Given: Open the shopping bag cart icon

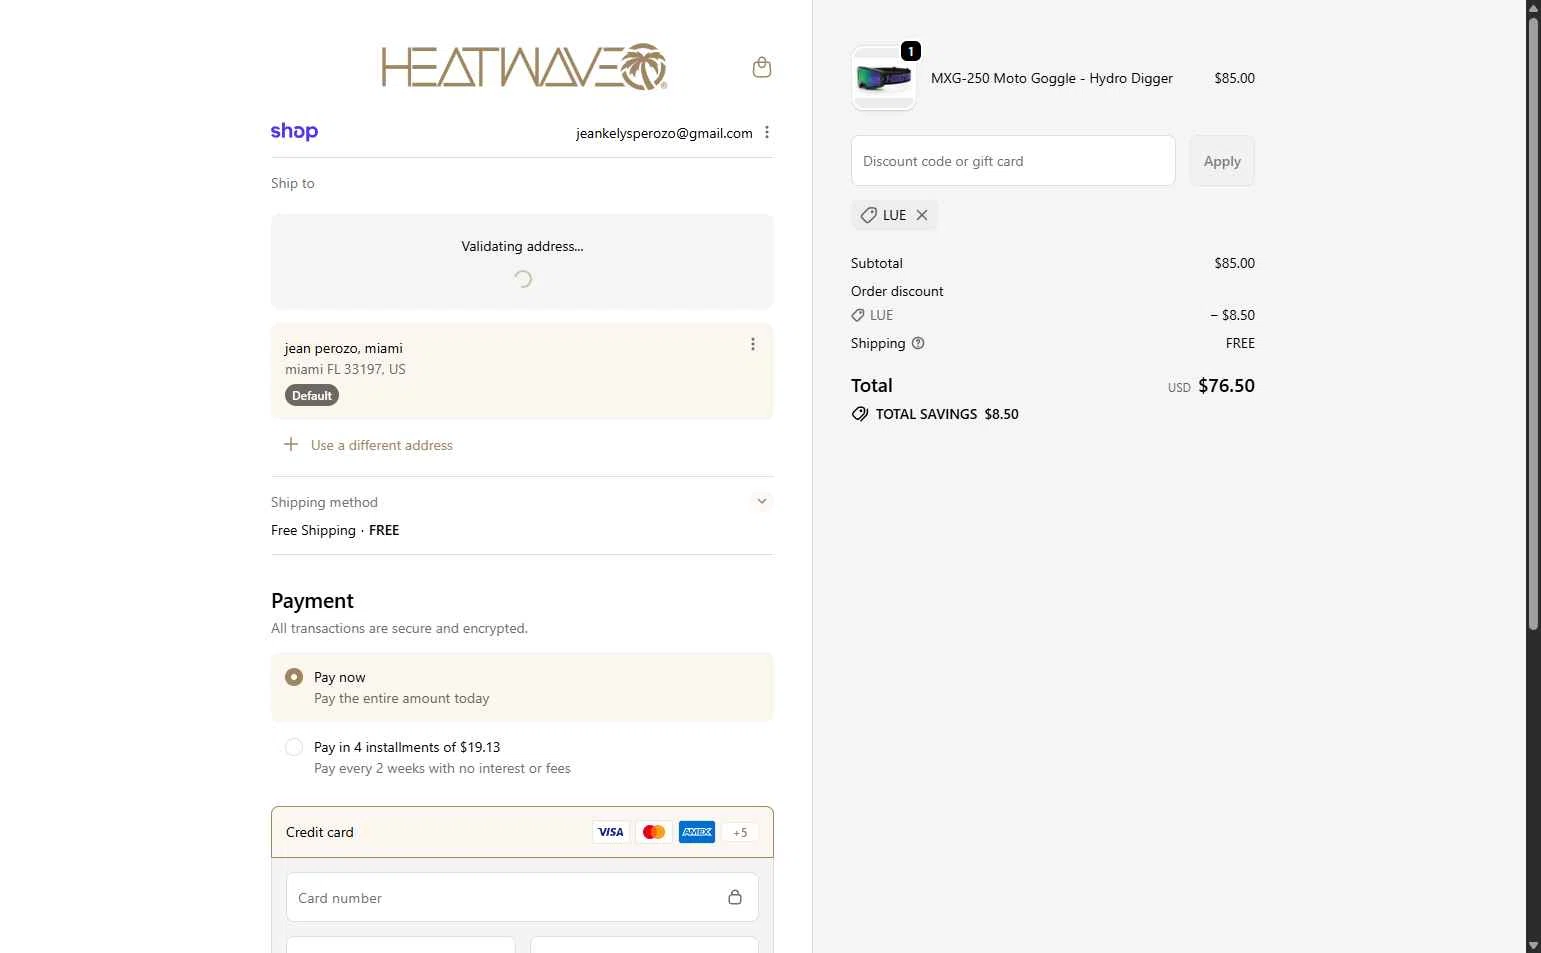Looking at the screenshot, I should tap(761, 67).
